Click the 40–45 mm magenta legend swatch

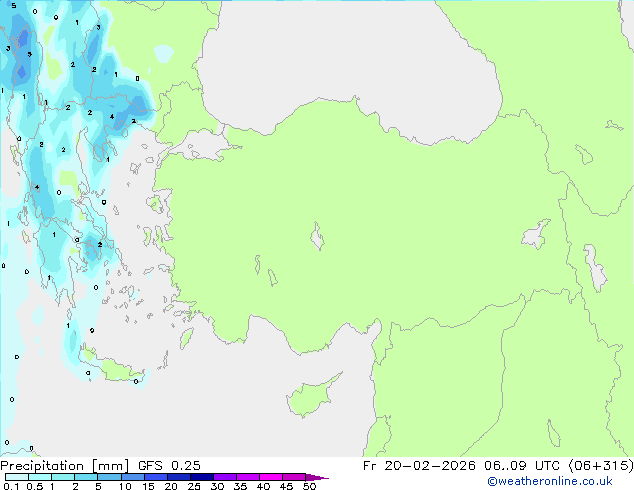tap(271, 477)
